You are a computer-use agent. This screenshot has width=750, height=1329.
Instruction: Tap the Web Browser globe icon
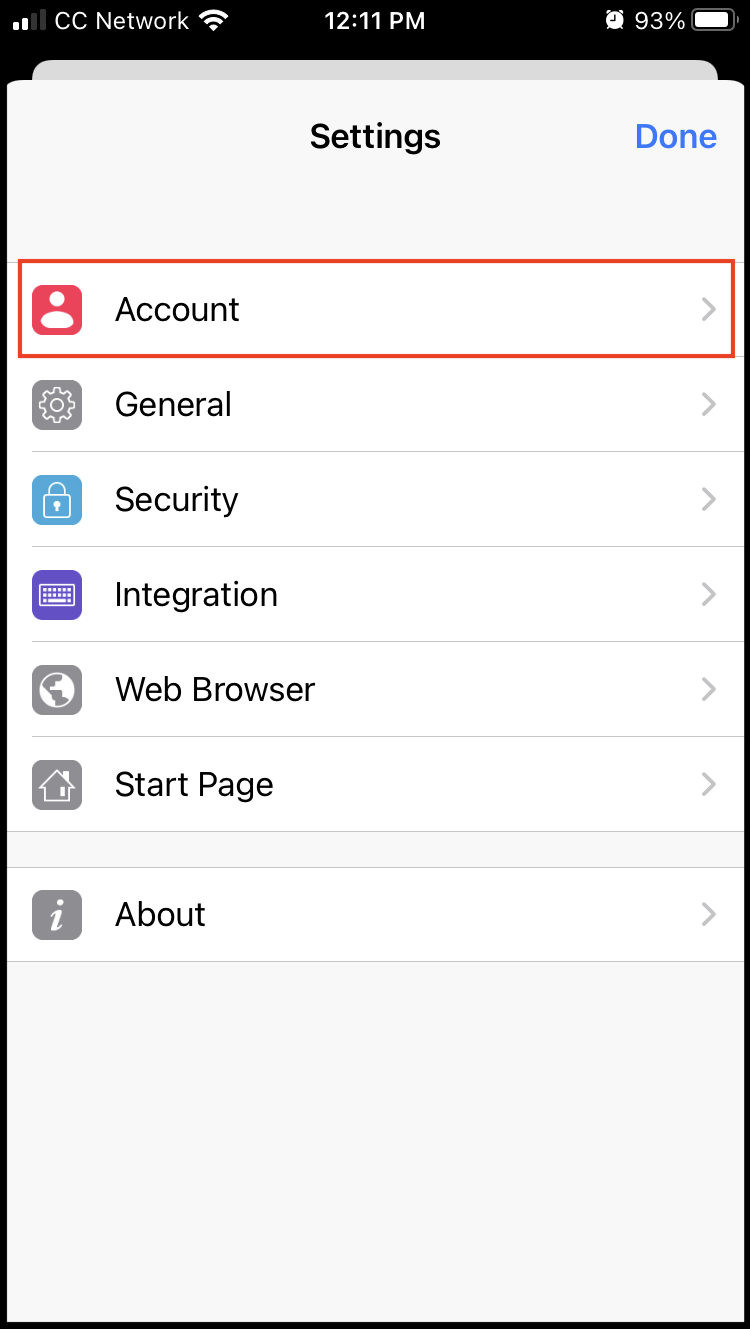tap(57, 690)
